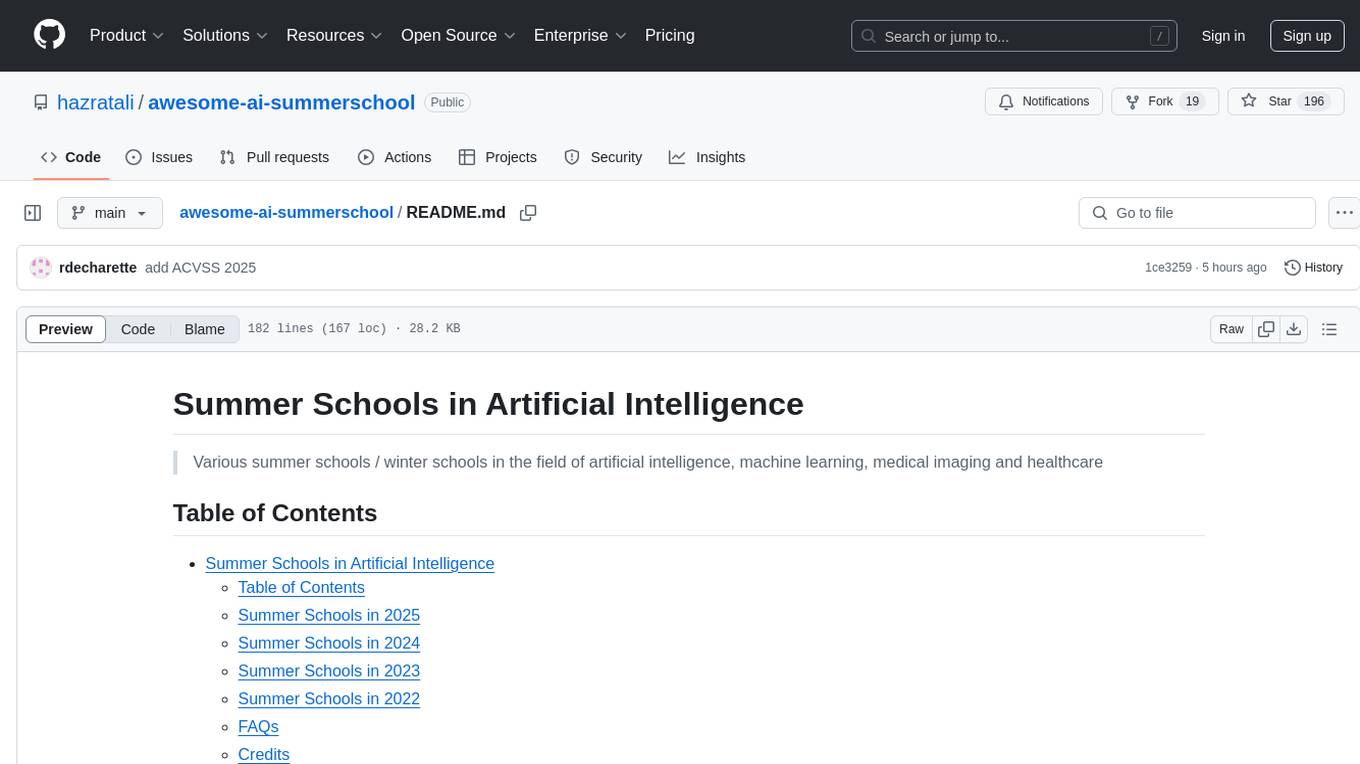
Task: Expand the Resources menu
Action: [334, 35]
